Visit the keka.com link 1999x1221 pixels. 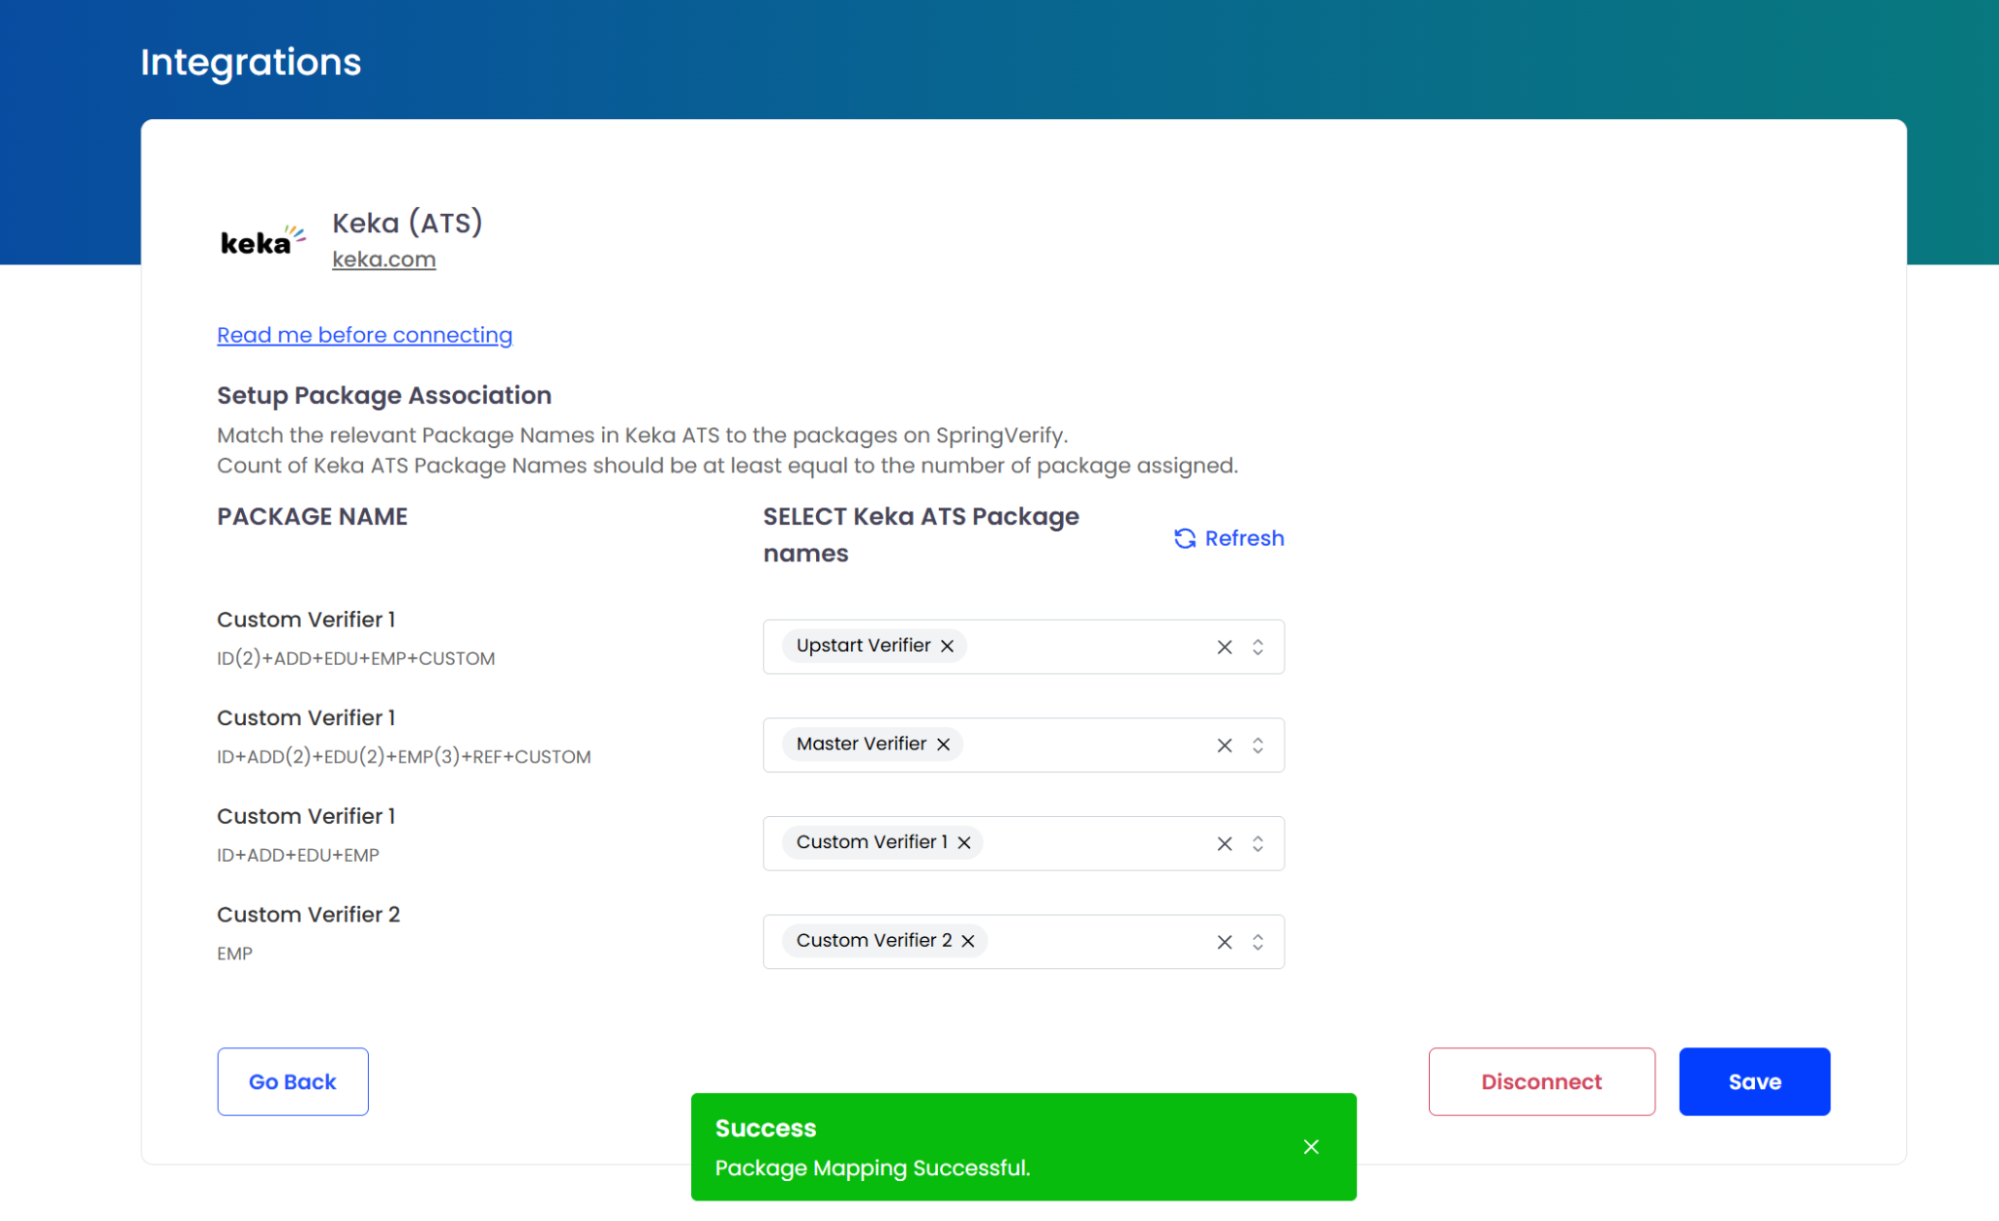(384, 259)
